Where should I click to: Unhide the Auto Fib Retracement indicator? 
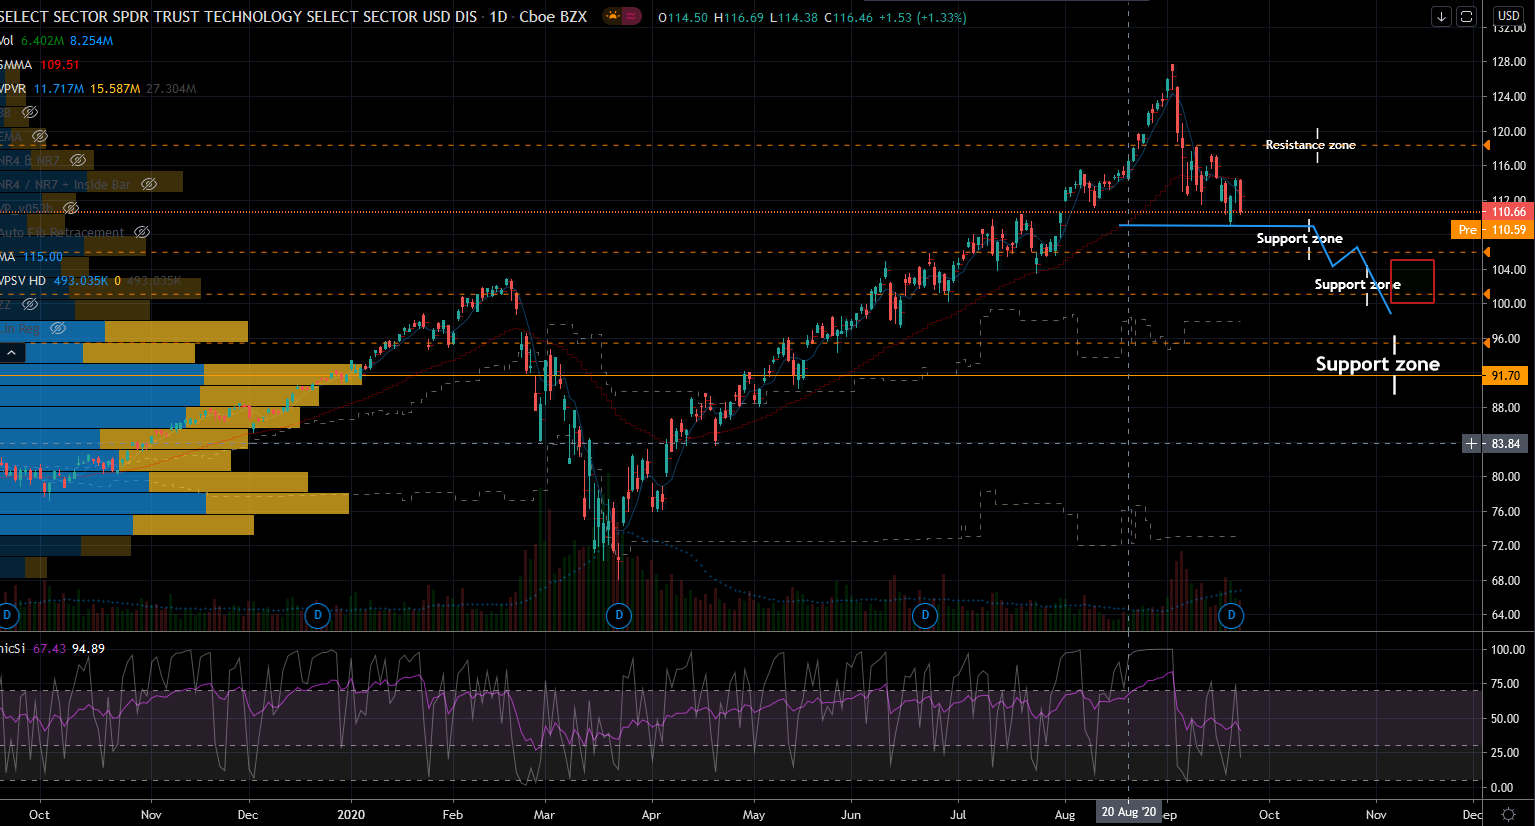coord(142,232)
